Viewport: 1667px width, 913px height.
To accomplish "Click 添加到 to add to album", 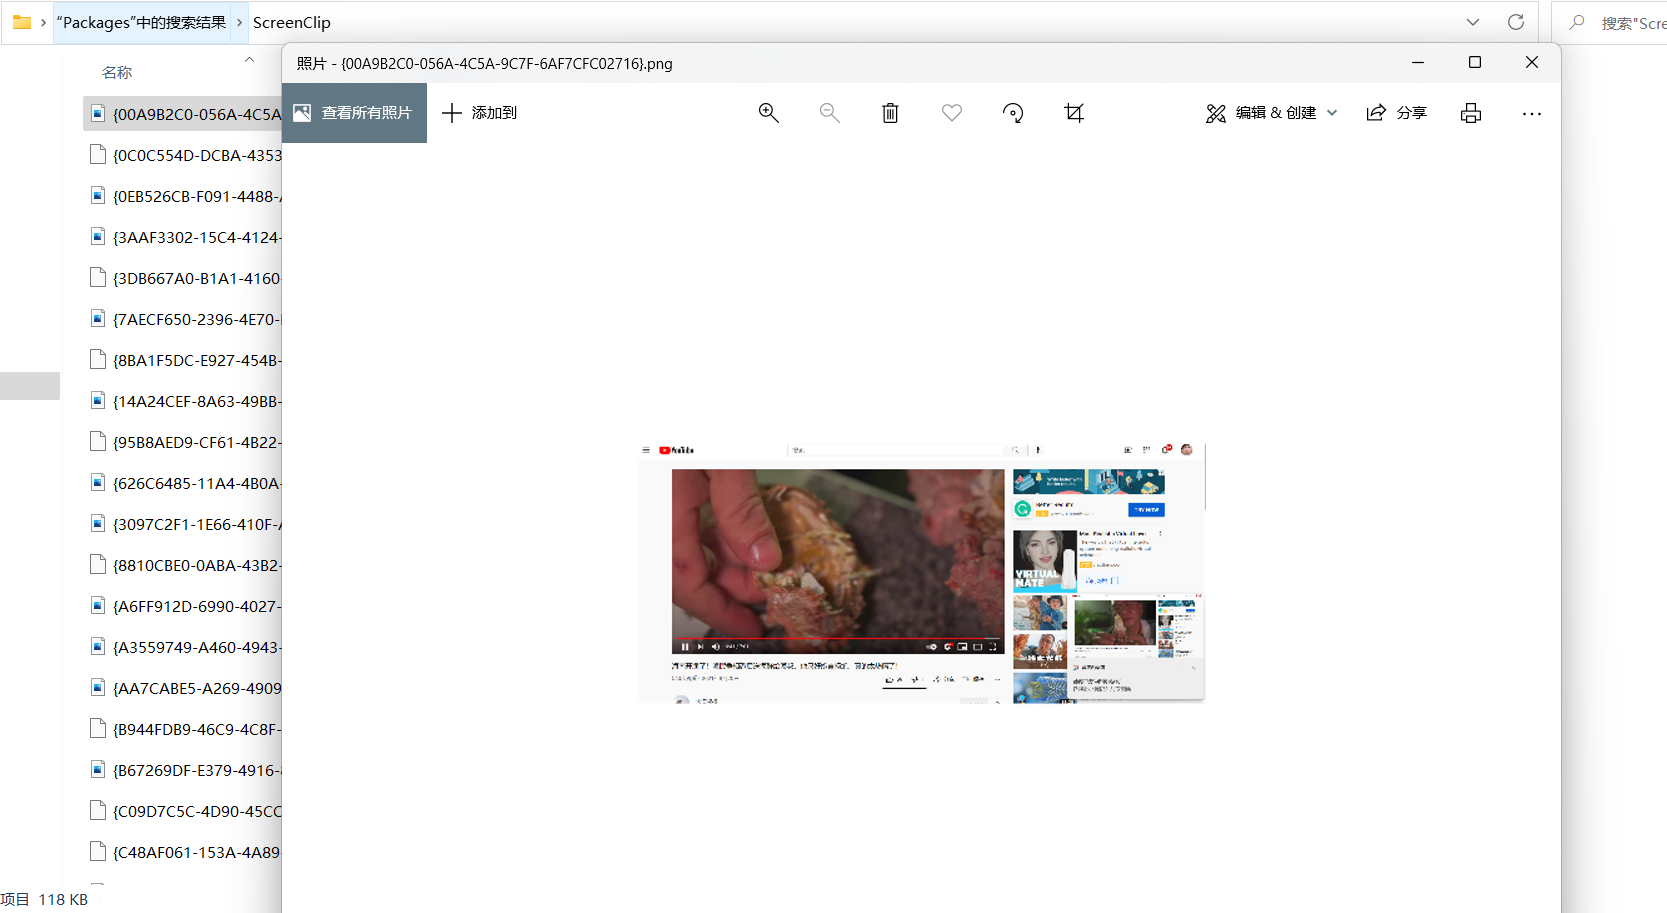I will click(480, 113).
